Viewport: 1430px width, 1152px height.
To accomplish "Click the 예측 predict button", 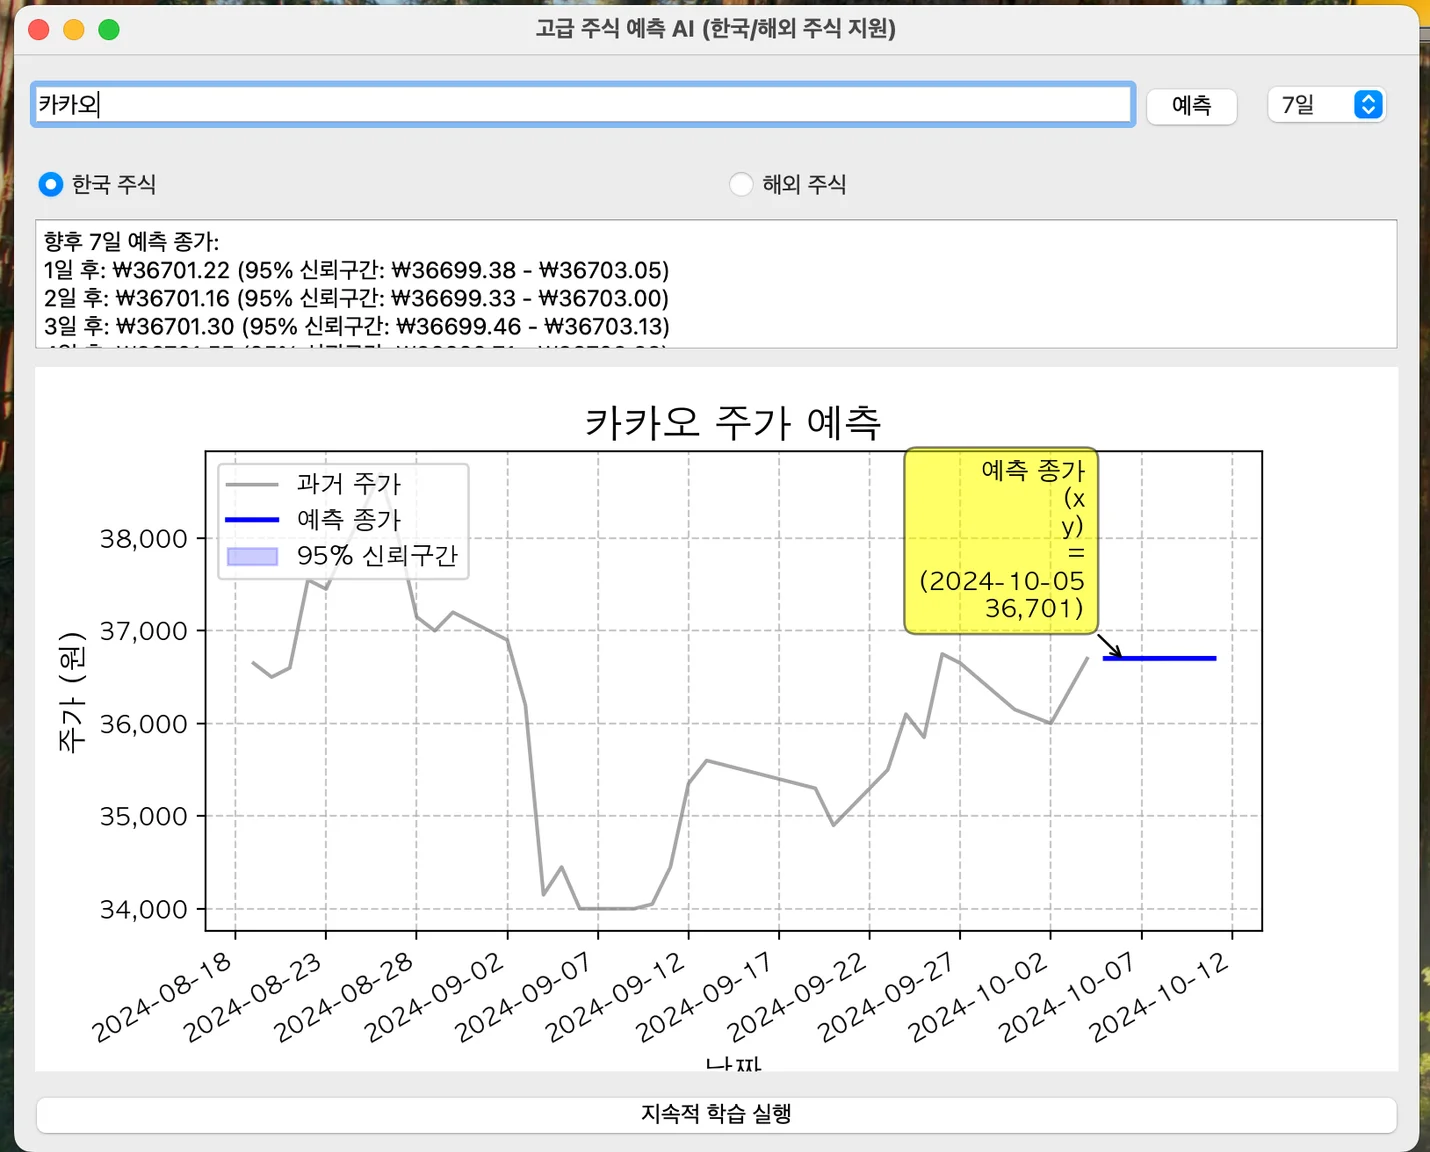I will click(x=1191, y=105).
